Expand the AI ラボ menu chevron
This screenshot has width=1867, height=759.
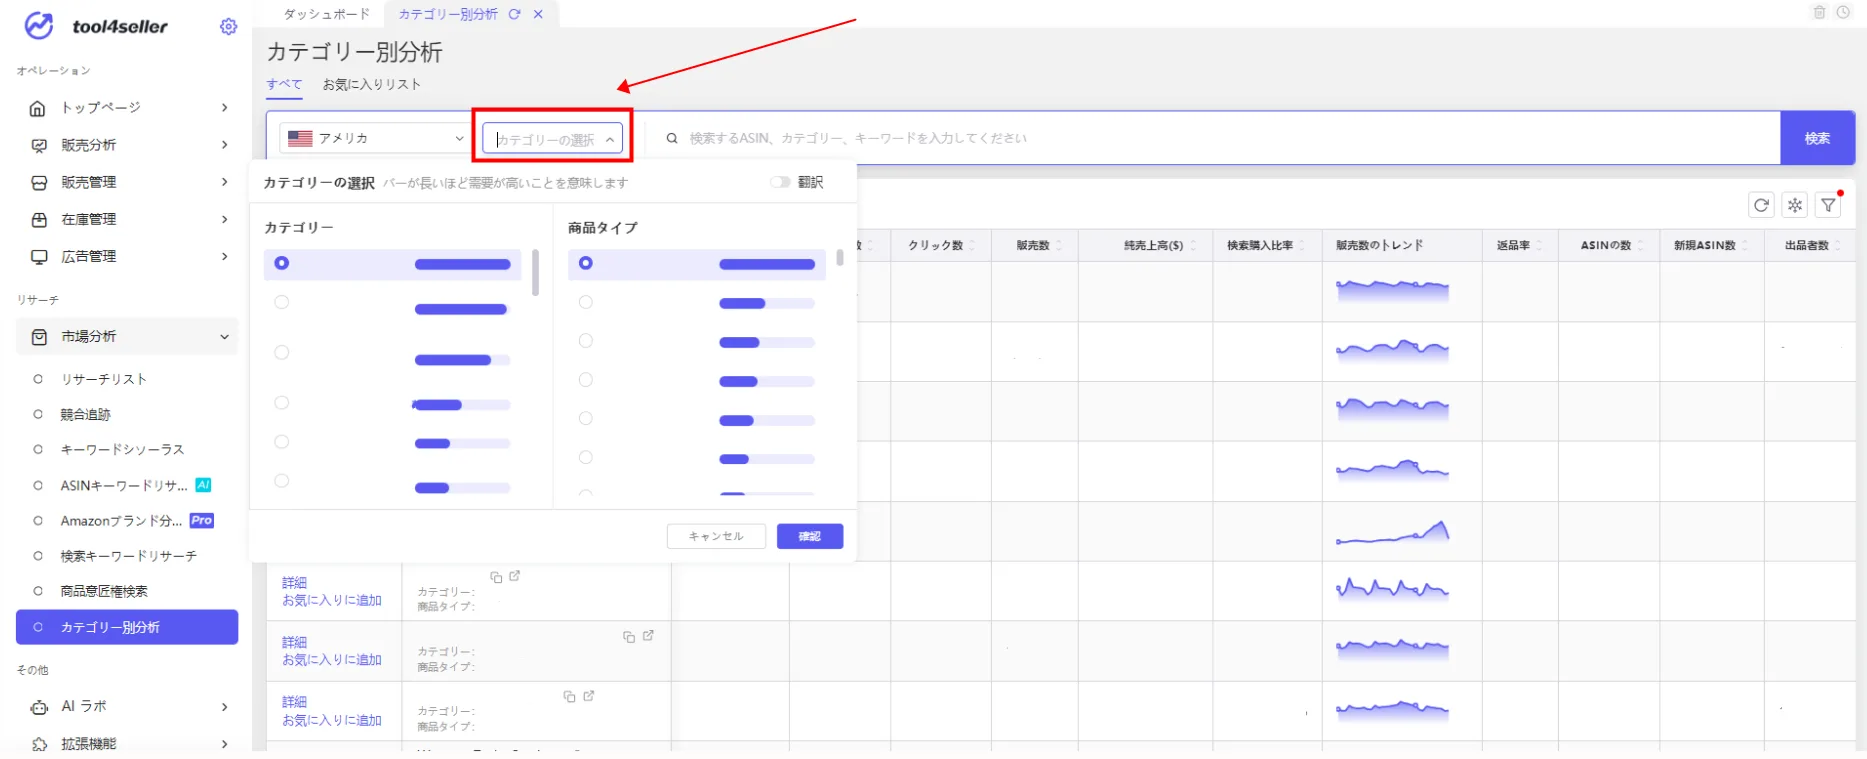coord(224,707)
